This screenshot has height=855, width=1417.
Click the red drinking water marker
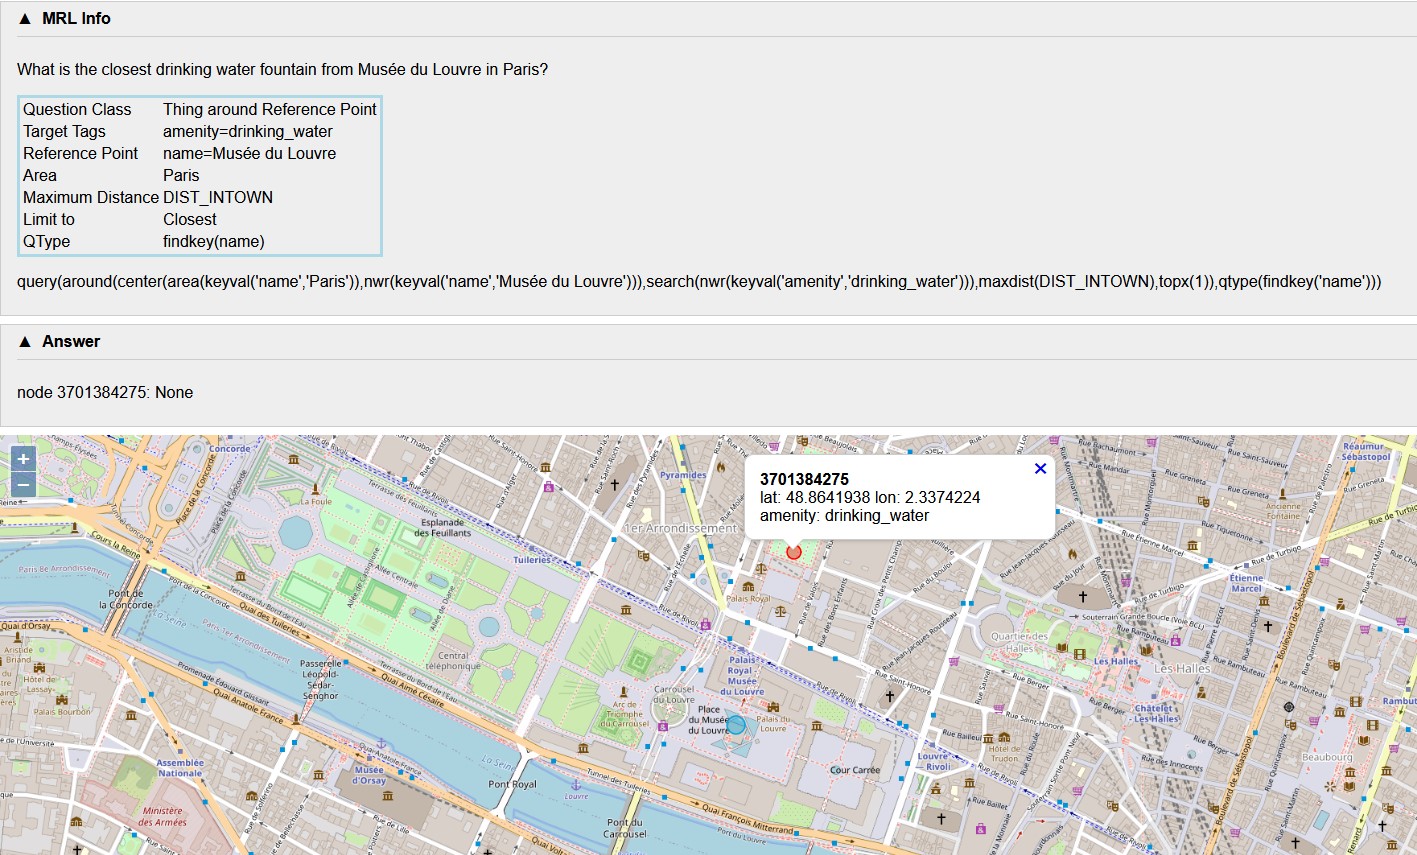pyautogui.click(x=794, y=552)
